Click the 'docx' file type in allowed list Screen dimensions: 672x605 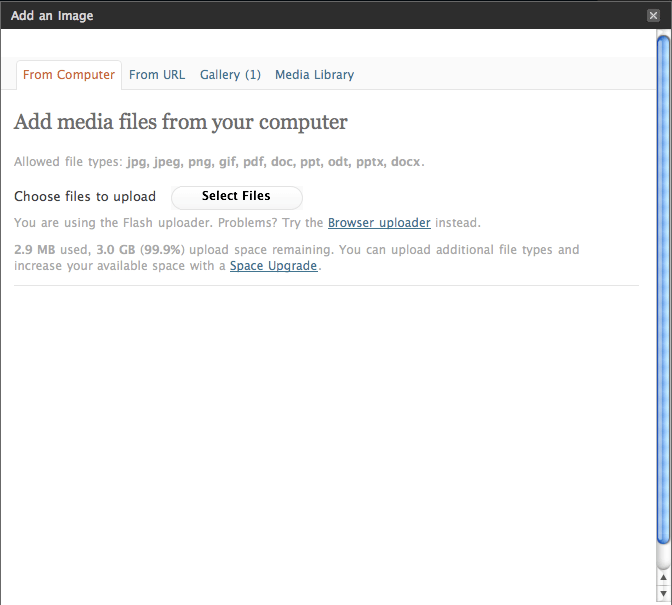406,162
